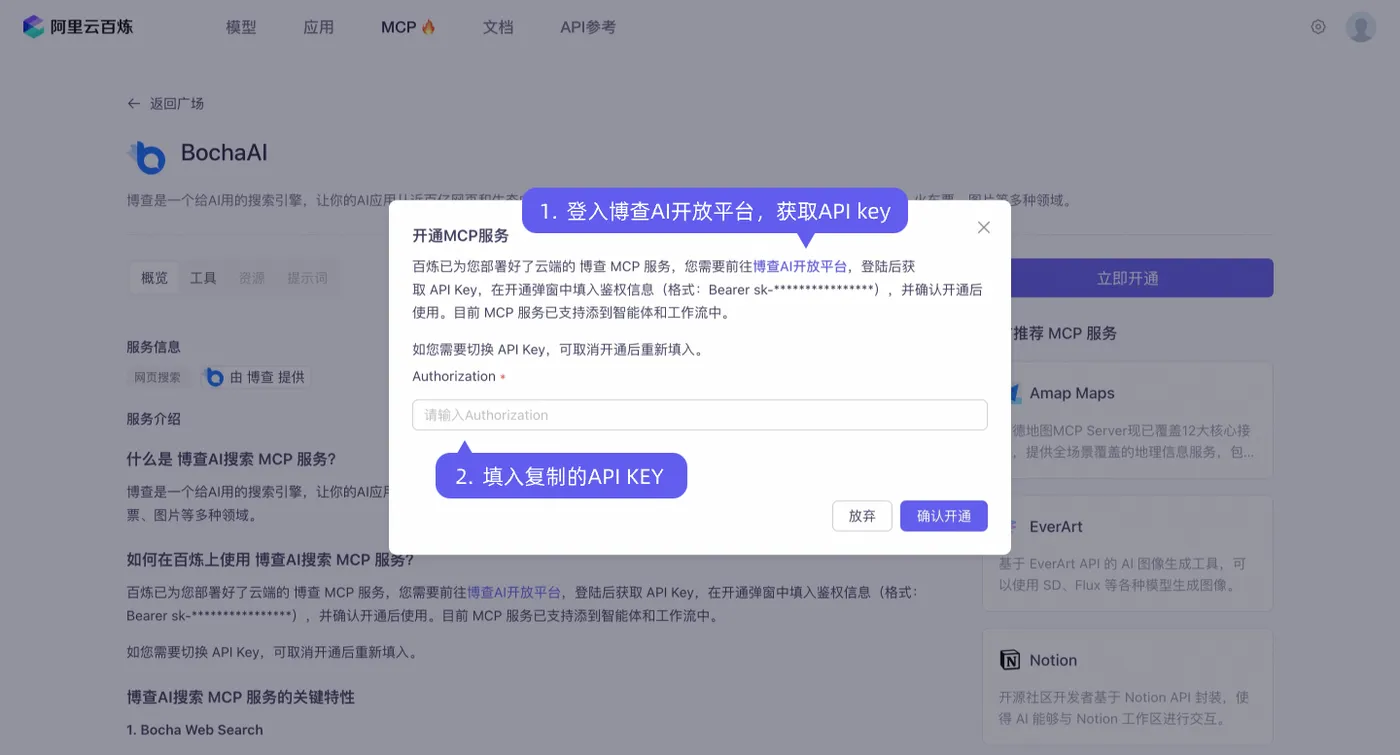Click the 1. Bocha Web Search heading

tap(195, 730)
